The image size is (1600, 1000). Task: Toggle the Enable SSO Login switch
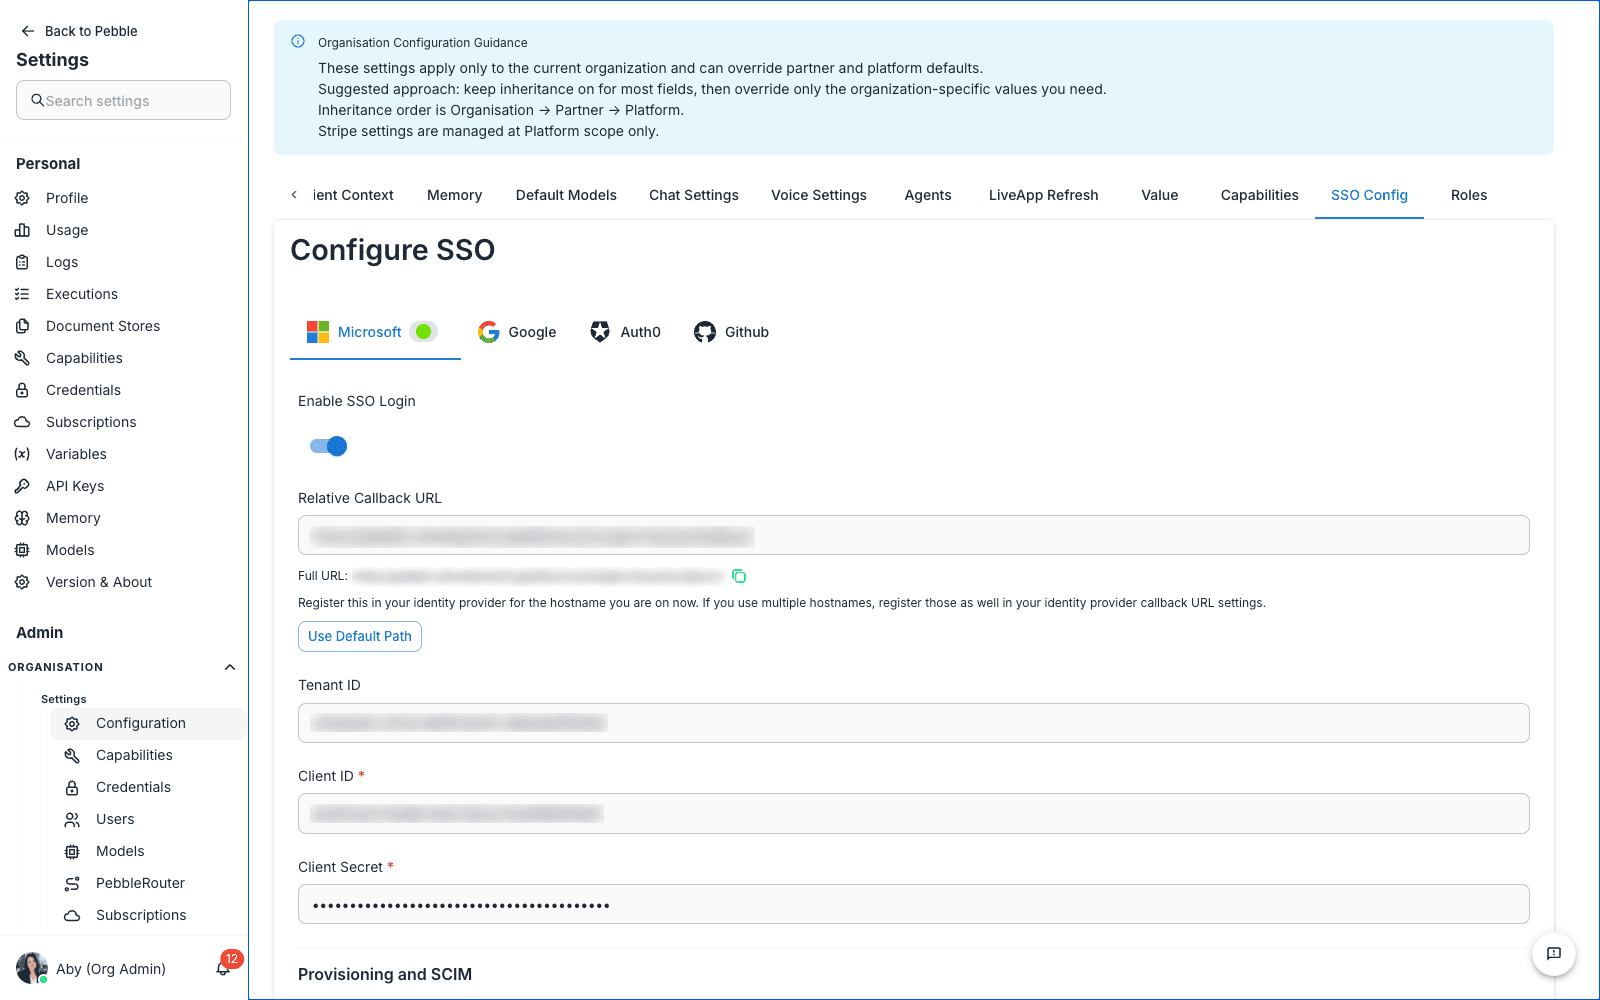coord(328,446)
